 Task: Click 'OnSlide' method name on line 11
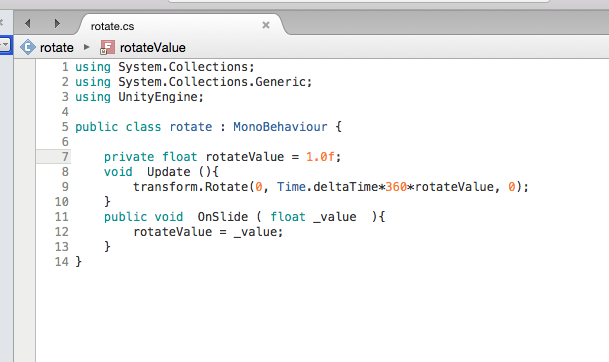coord(223,217)
